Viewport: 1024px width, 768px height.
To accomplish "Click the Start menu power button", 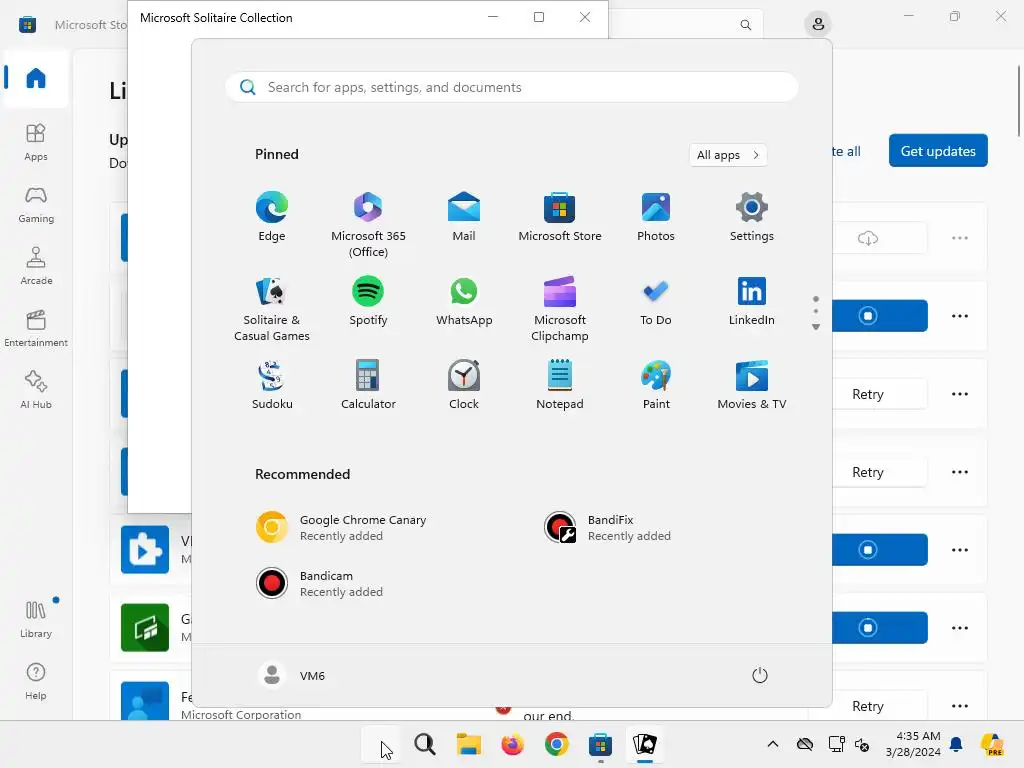I will [x=760, y=675].
